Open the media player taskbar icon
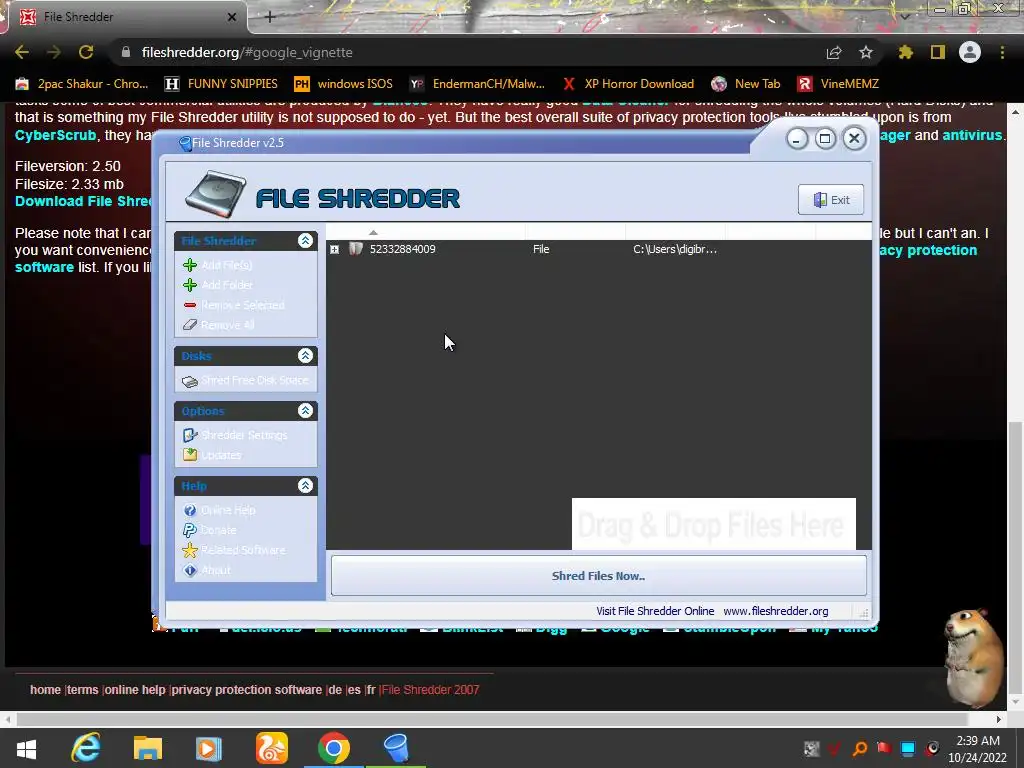 coord(209,748)
